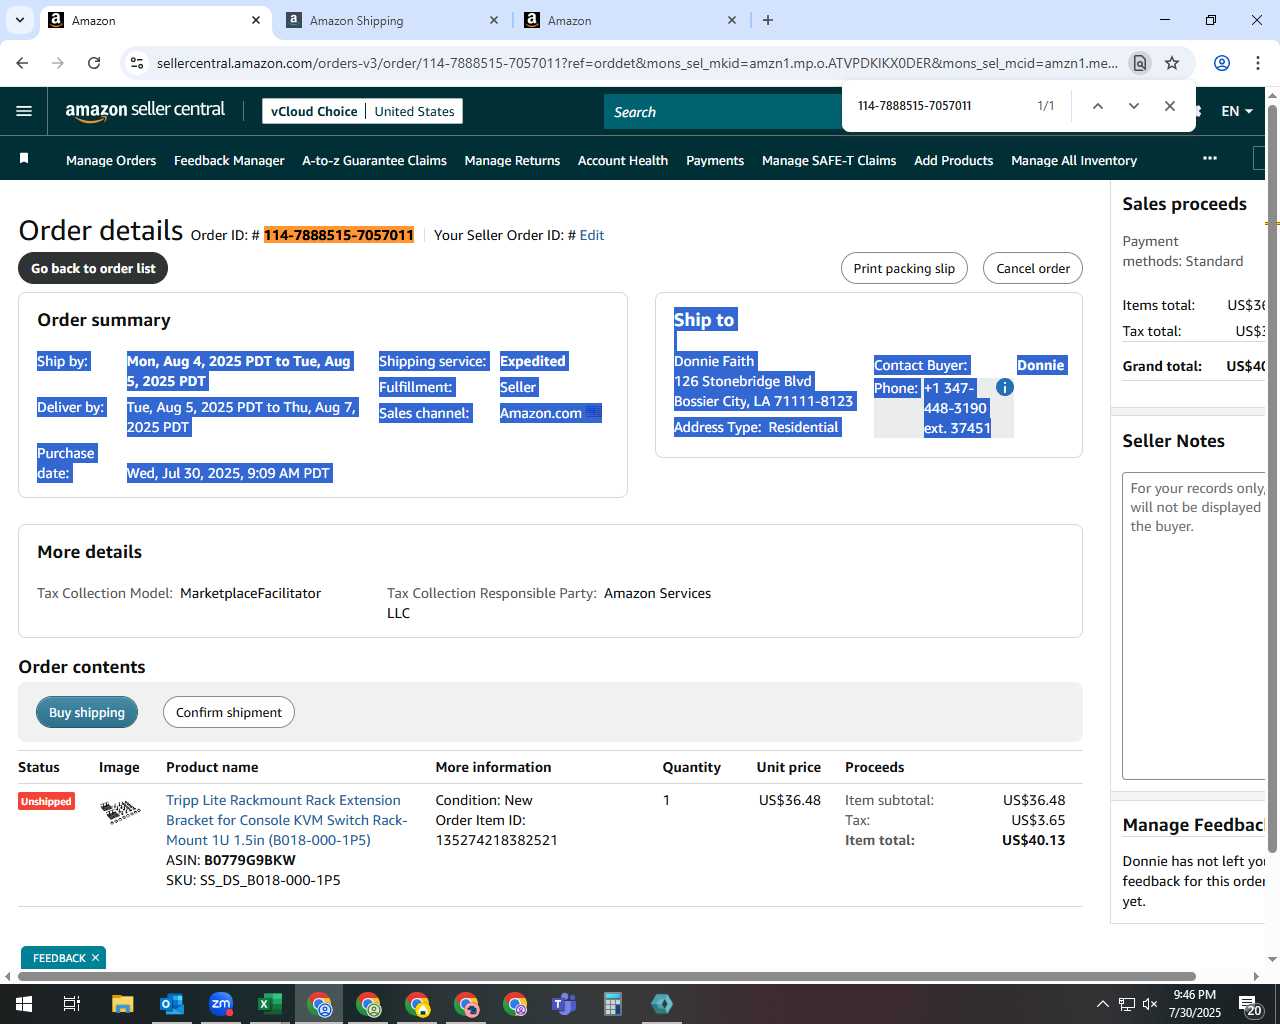Click Print packing slip button
Viewport: 1280px width, 1024px height.
click(x=904, y=268)
